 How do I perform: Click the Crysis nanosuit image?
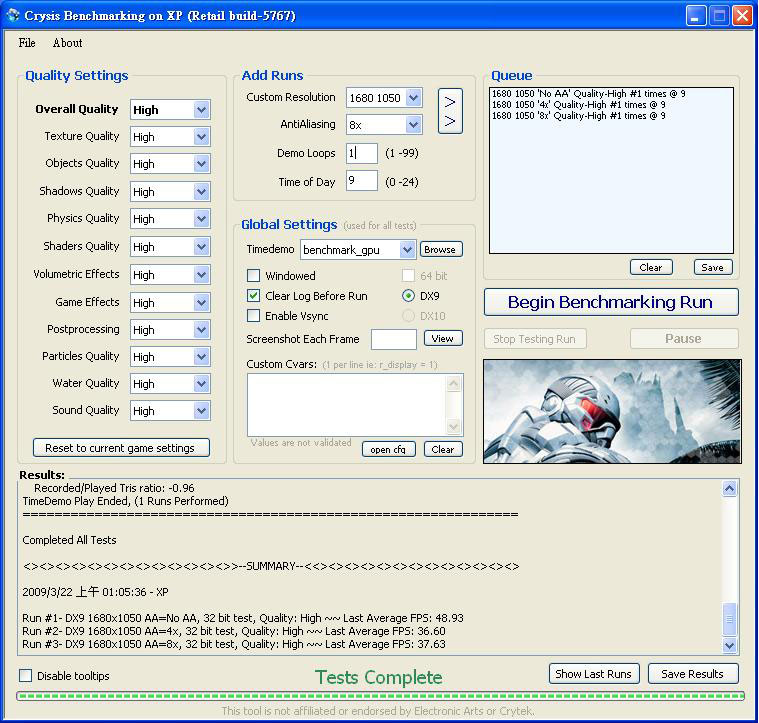612,411
